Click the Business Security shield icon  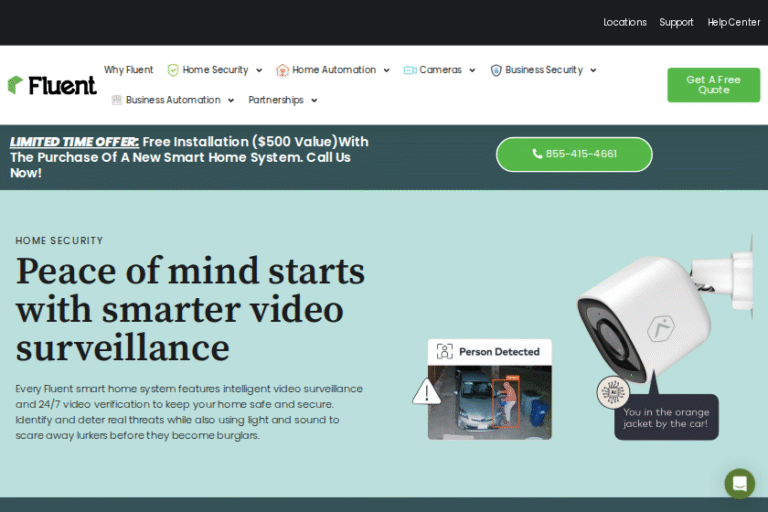click(x=496, y=70)
